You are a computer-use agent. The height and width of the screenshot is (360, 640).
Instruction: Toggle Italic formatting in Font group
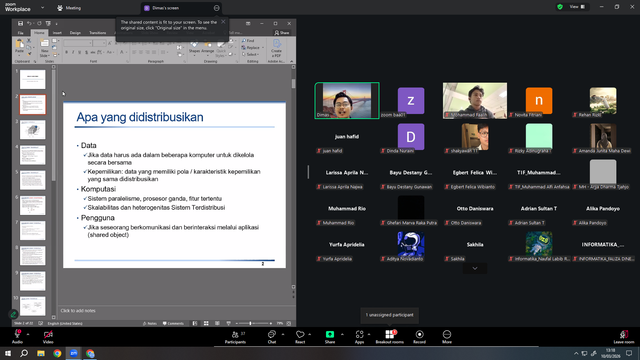pos(73,52)
